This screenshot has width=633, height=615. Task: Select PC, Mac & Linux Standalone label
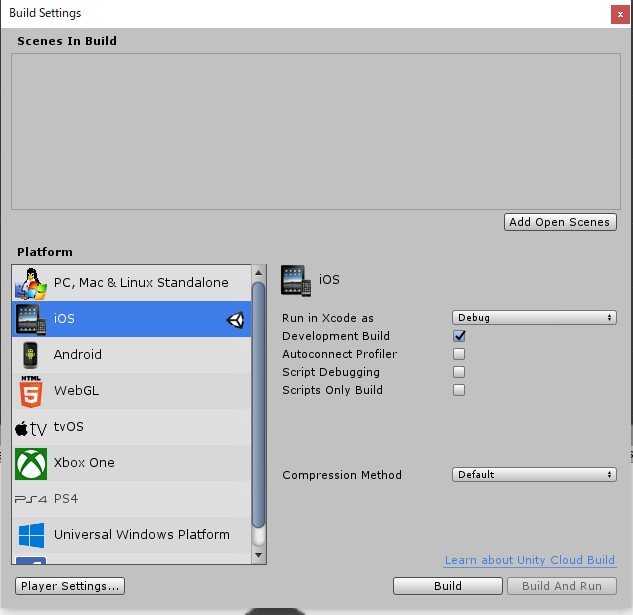click(x=141, y=283)
